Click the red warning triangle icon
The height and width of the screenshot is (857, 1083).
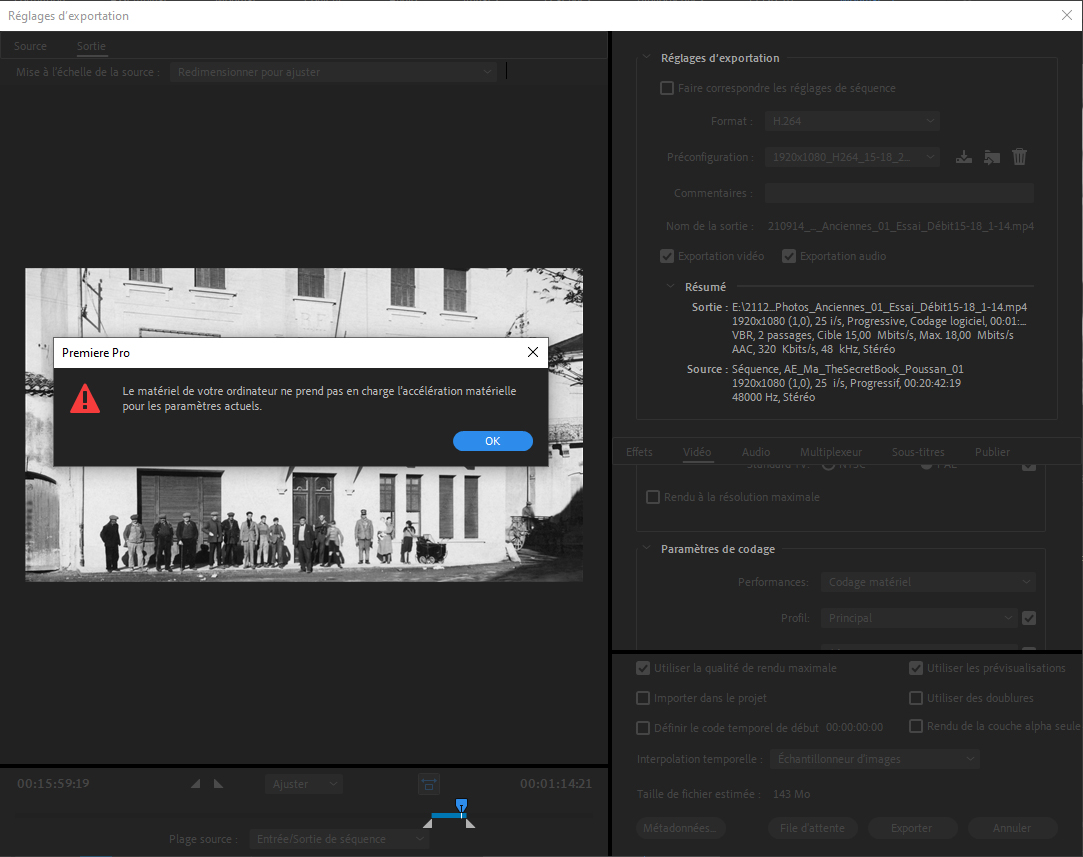pos(85,399)
